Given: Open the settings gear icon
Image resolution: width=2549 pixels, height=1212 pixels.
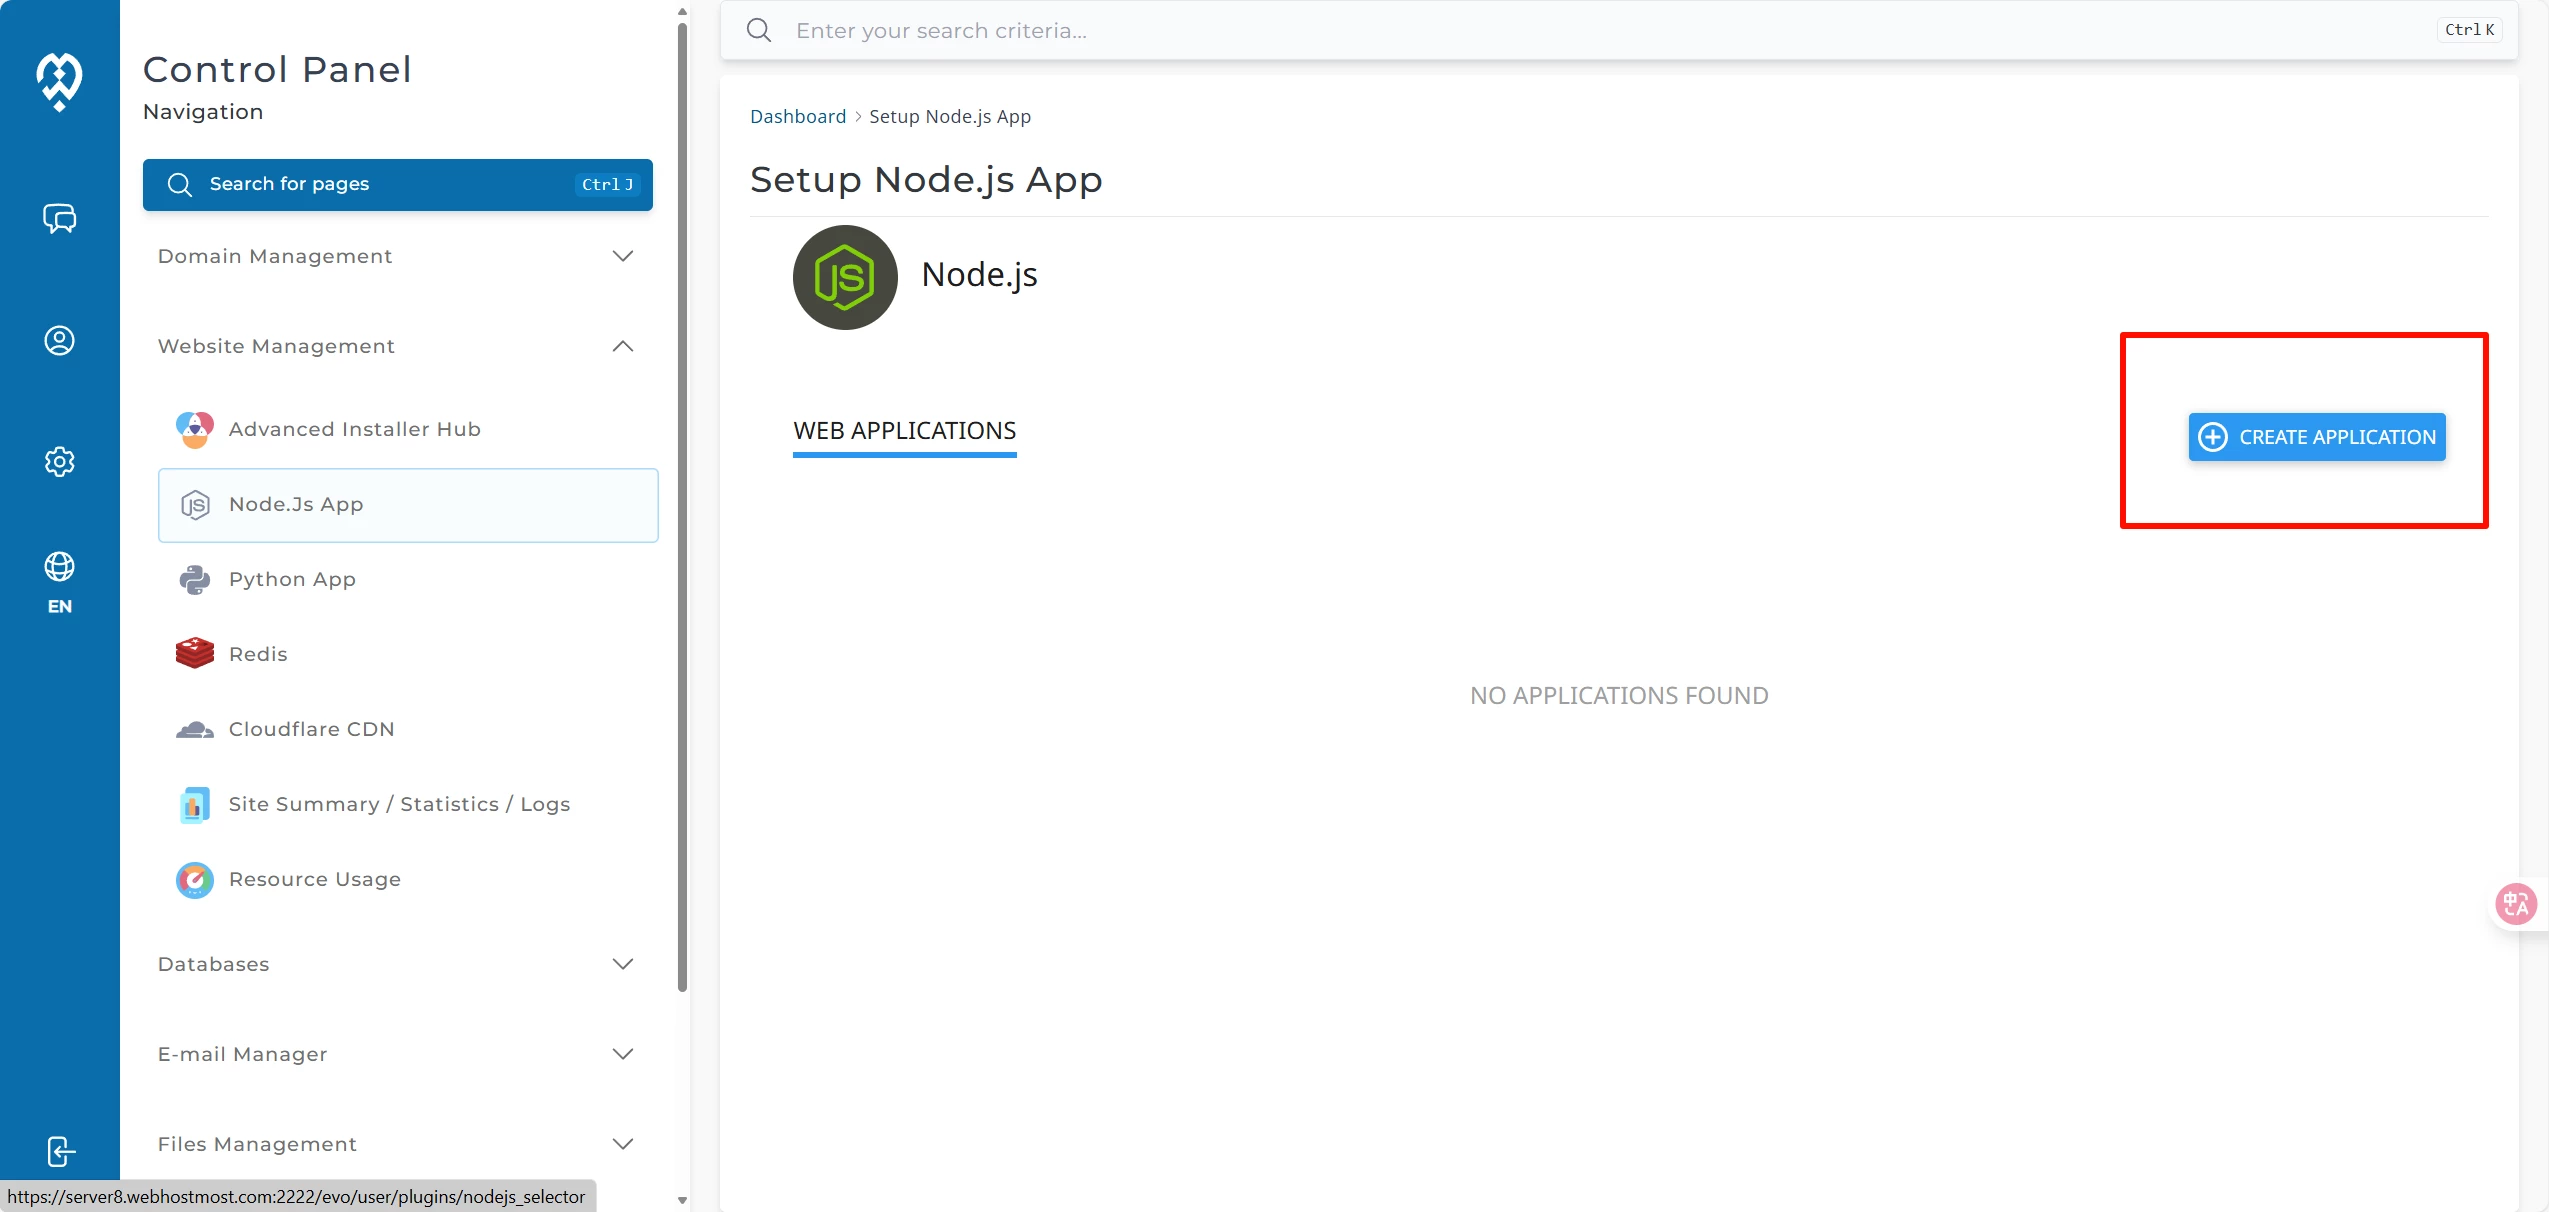Looking at the screenshot, I should (x=59, y=462).
